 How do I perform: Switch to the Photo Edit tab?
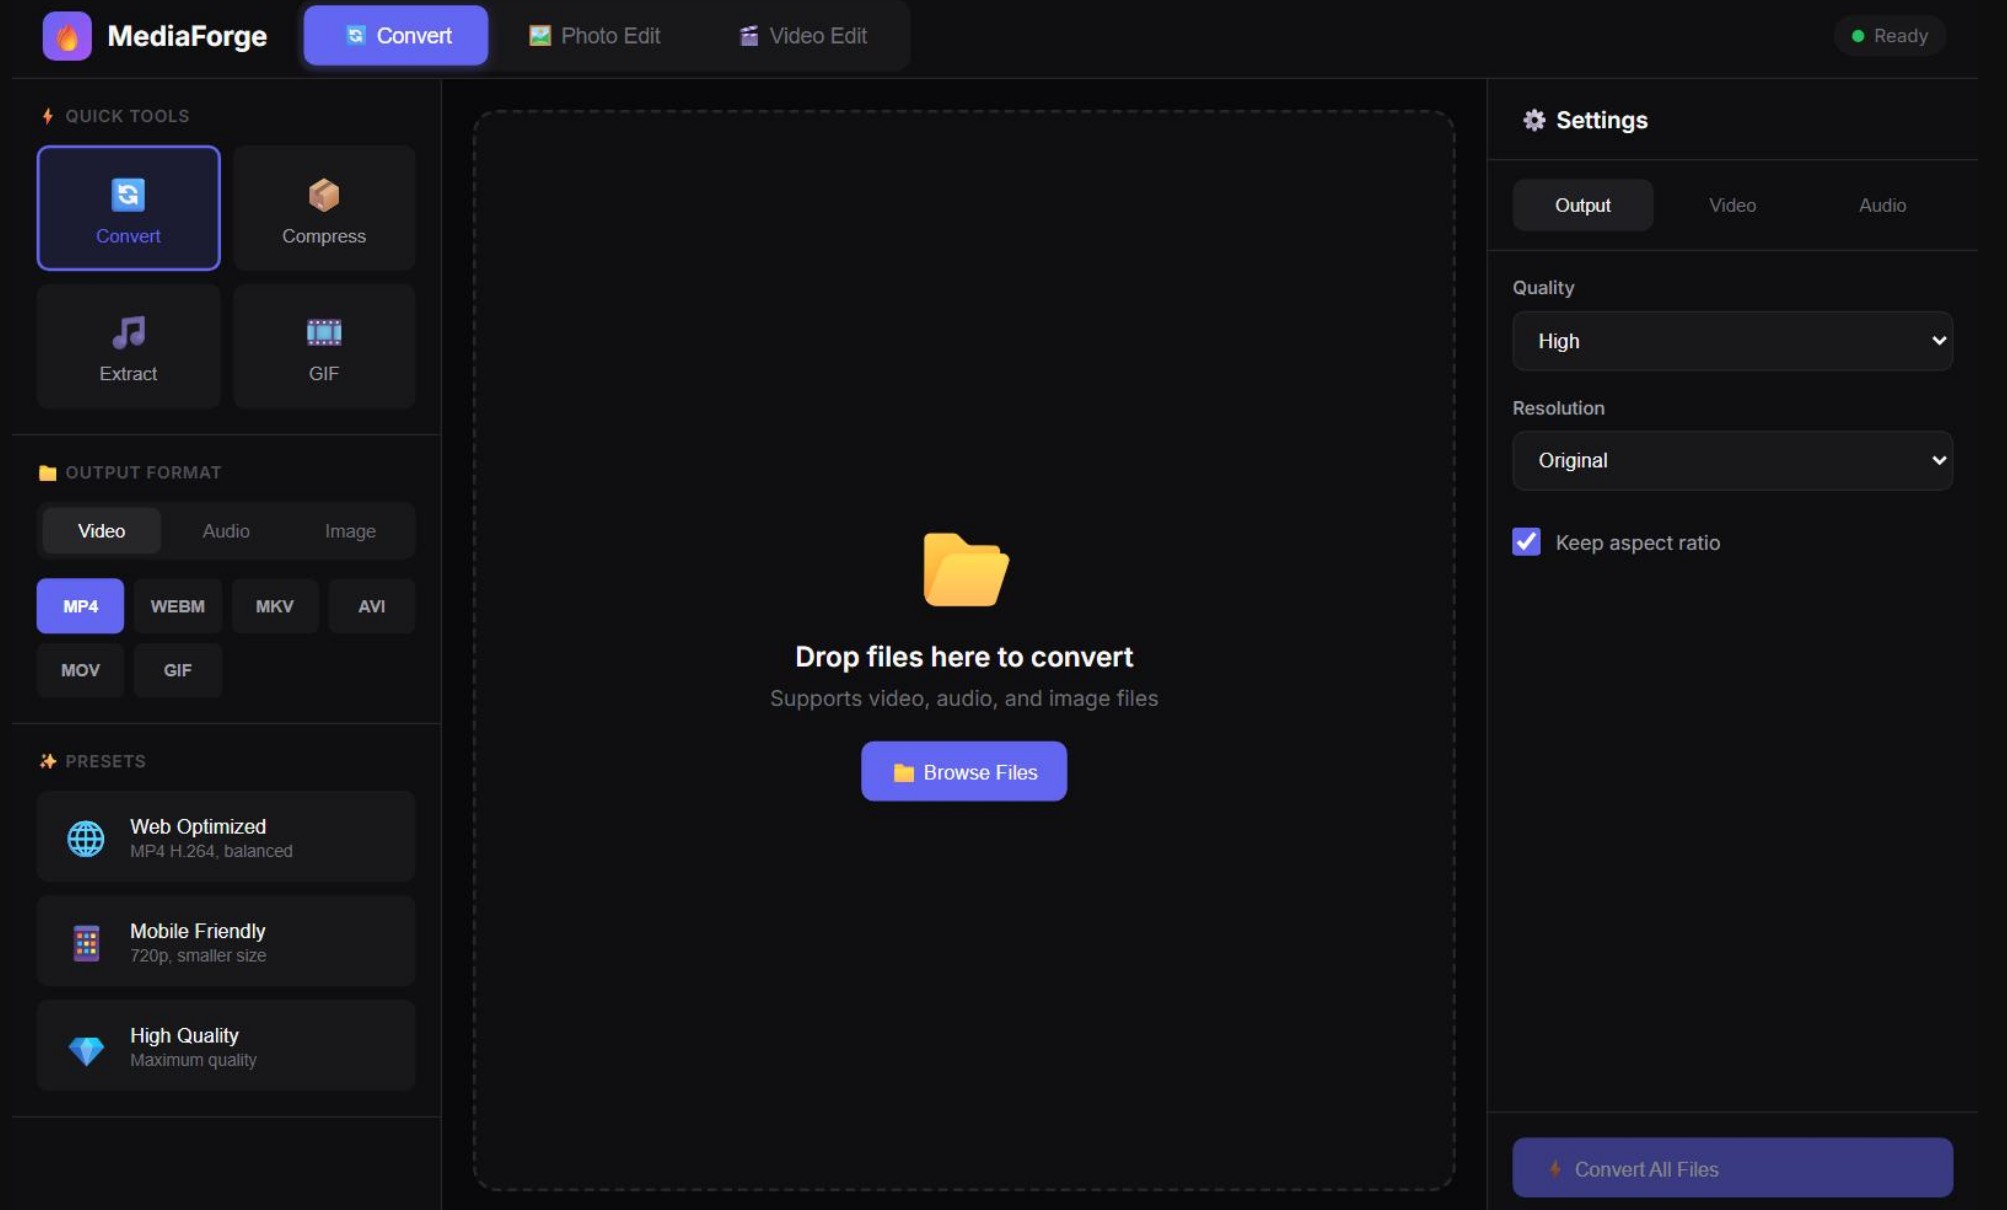[595, 36]
